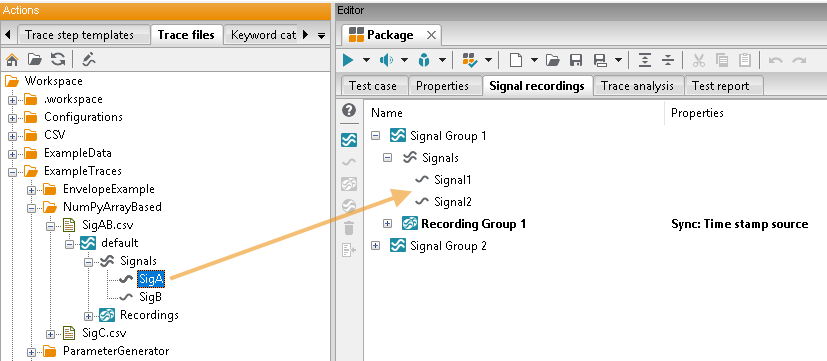Click the Name column header

pyautogui.click(x=386, y=113)
